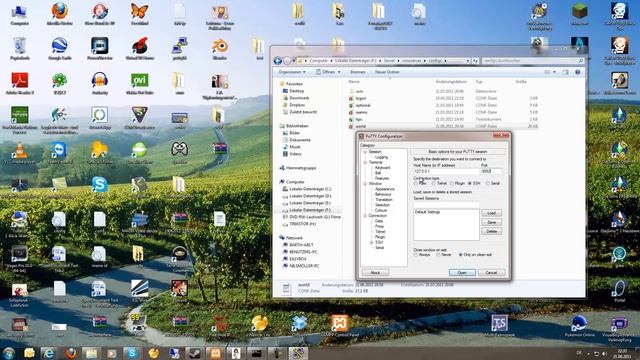Screen dimensions: 640x360
Task: Click the Open button in PuTTY
Action: 462,272
